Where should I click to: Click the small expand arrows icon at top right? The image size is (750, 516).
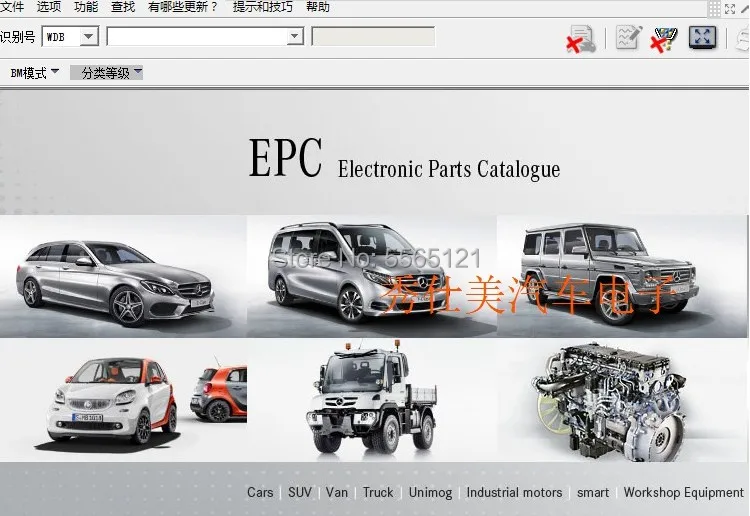click(x=730, y=9)
